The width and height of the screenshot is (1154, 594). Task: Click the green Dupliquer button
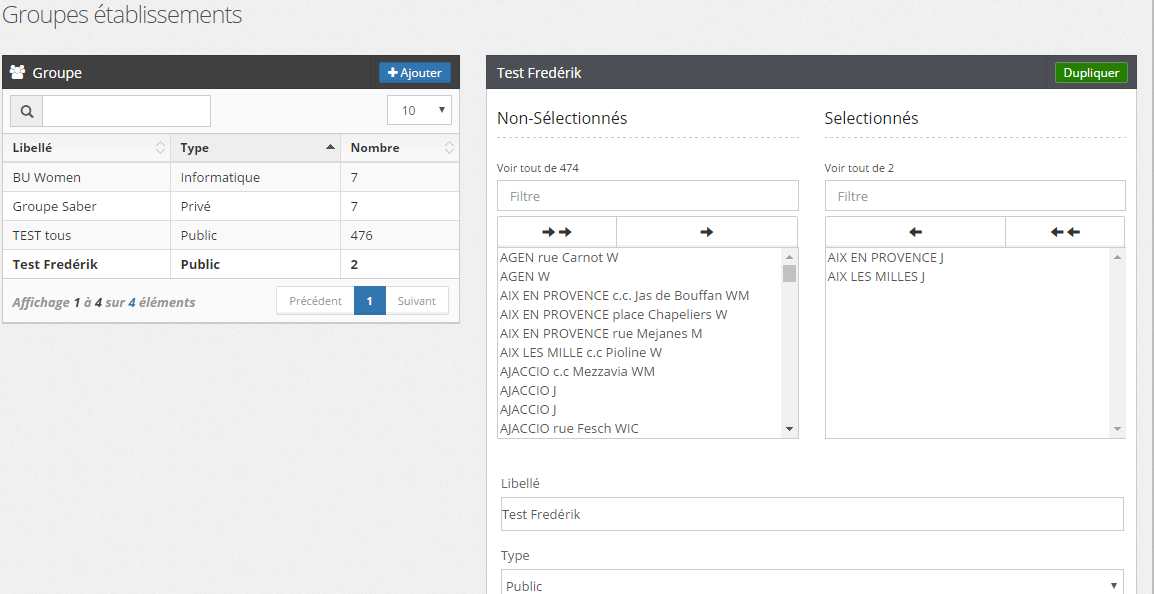tap(1091, 73)
